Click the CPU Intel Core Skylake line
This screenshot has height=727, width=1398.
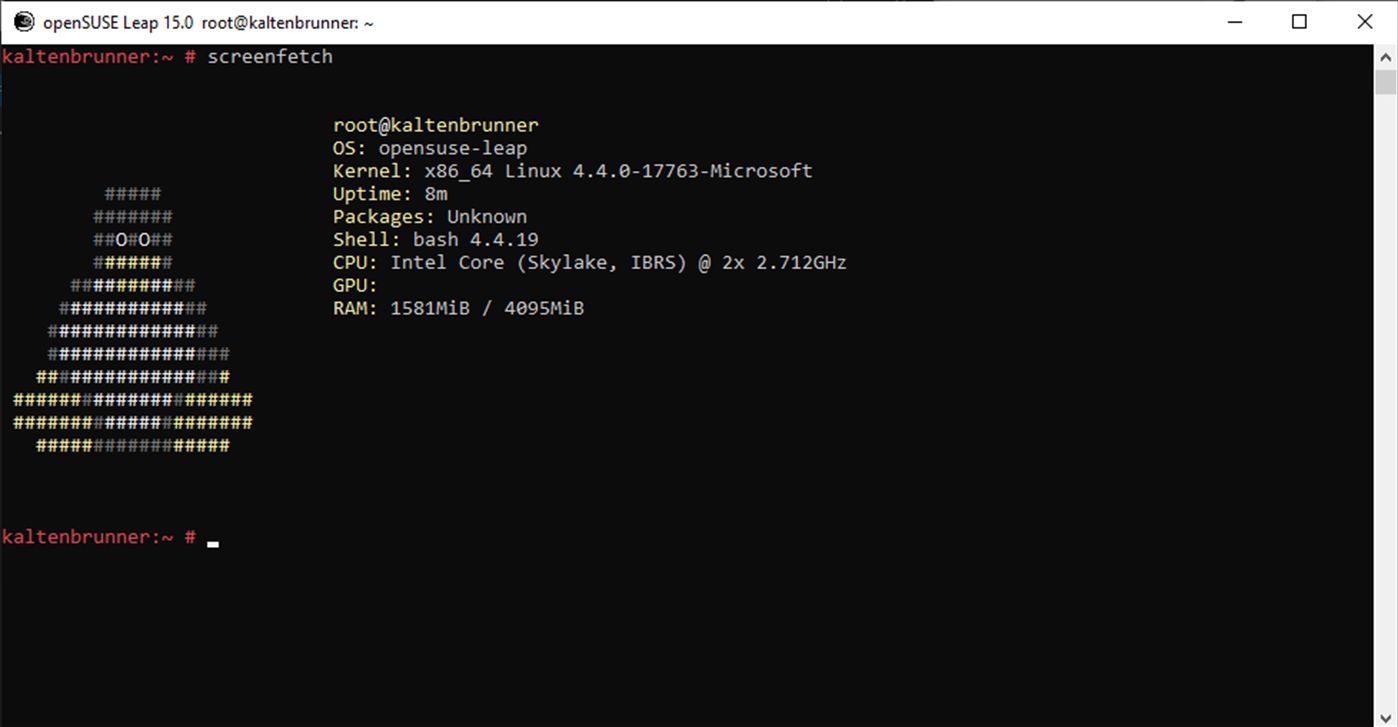pyautogui.click(x=590, y=263)
